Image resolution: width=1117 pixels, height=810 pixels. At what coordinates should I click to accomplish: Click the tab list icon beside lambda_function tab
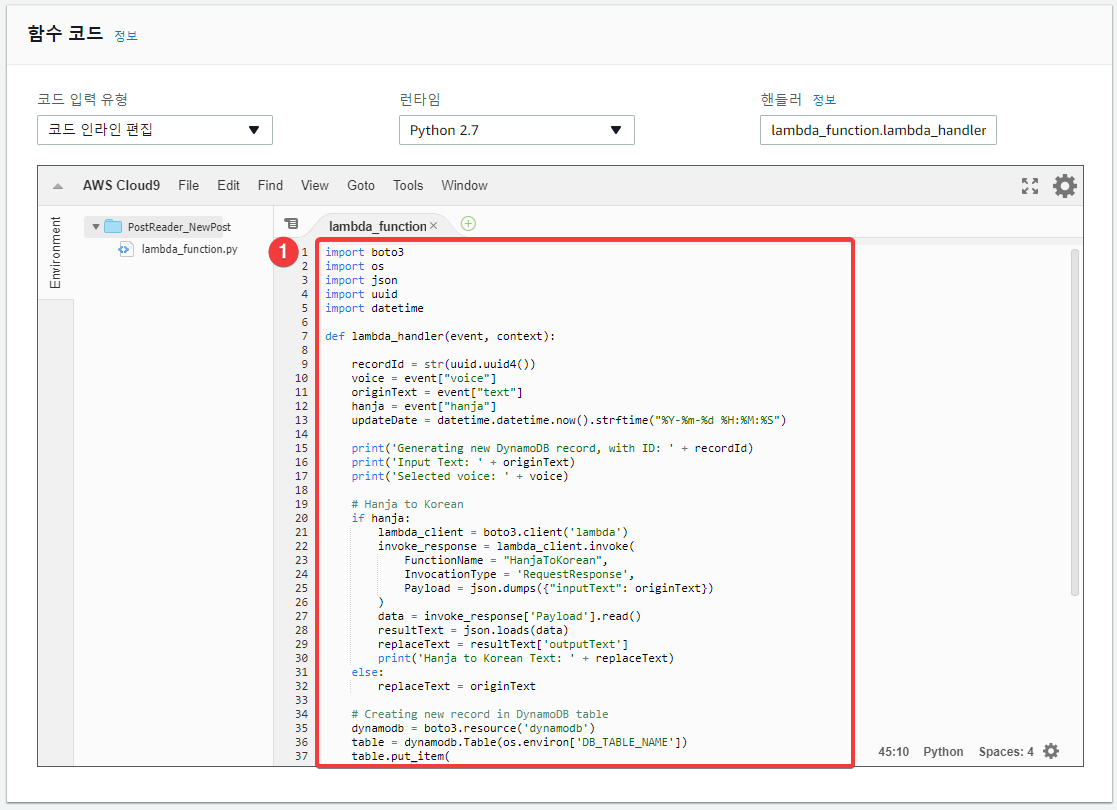(x=291, y=224)
